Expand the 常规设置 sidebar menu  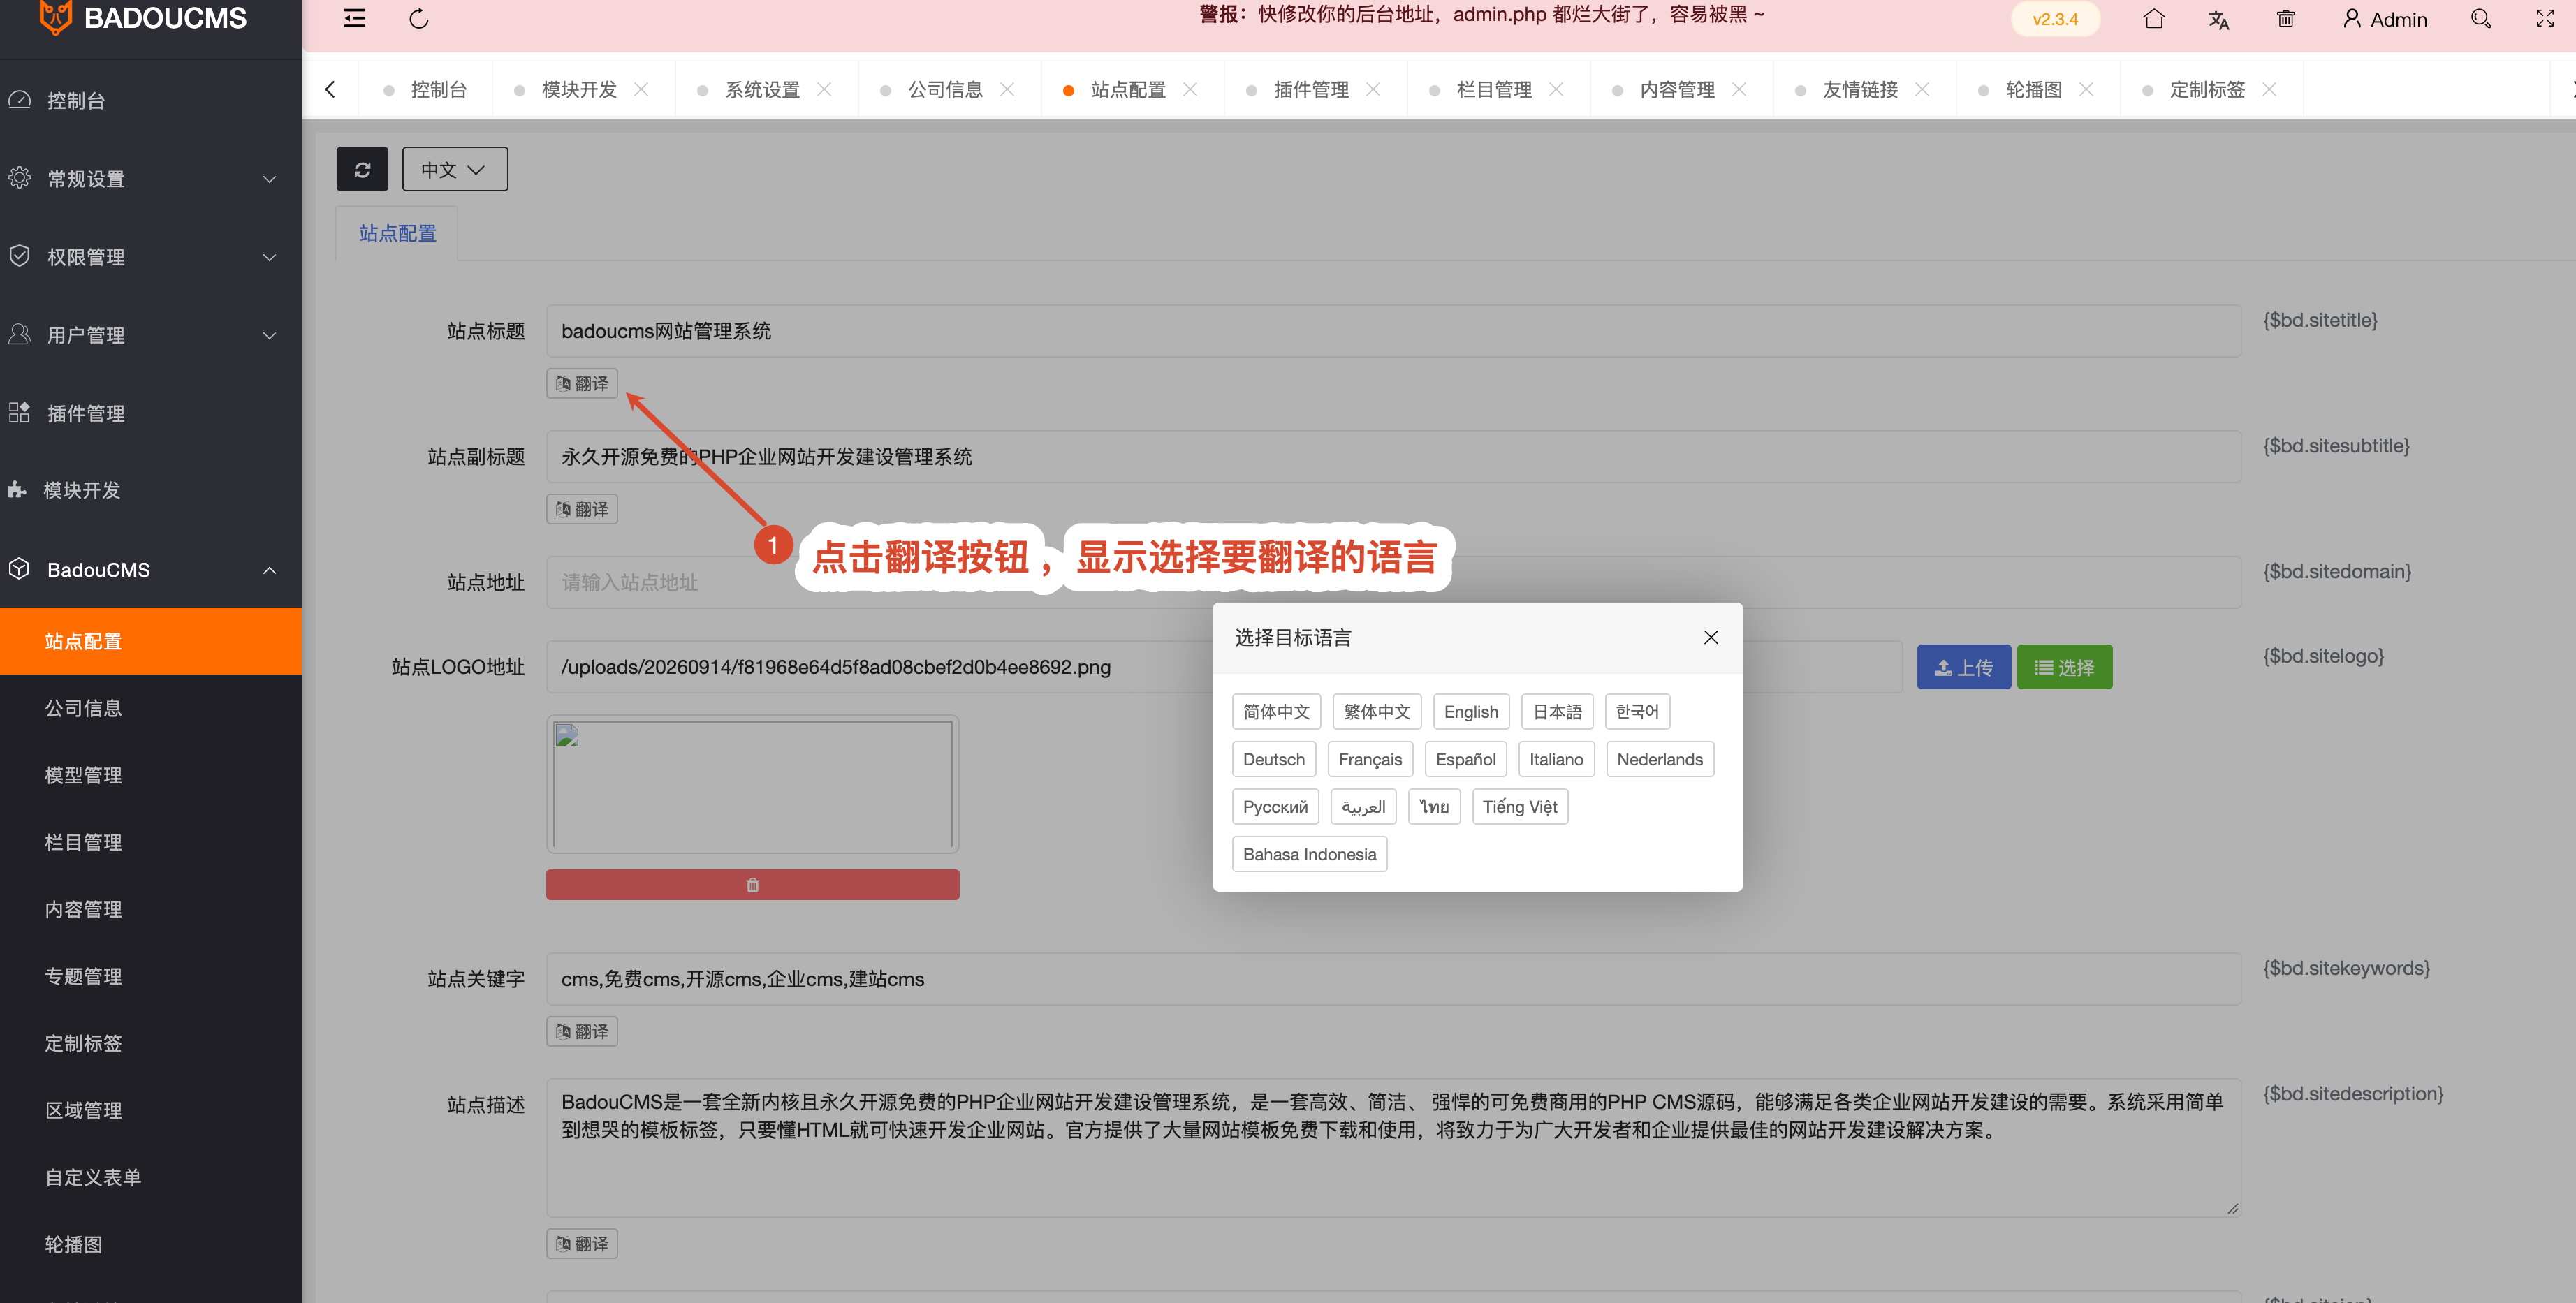pyautogui.click(x=150, y=179)
